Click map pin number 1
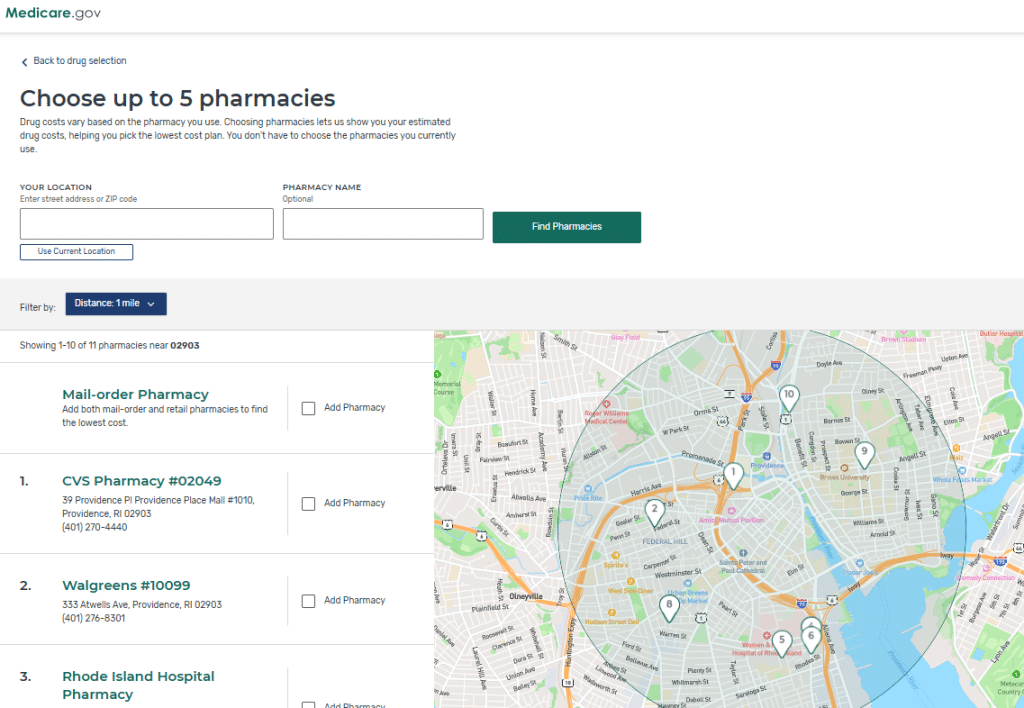 point(733,474)
